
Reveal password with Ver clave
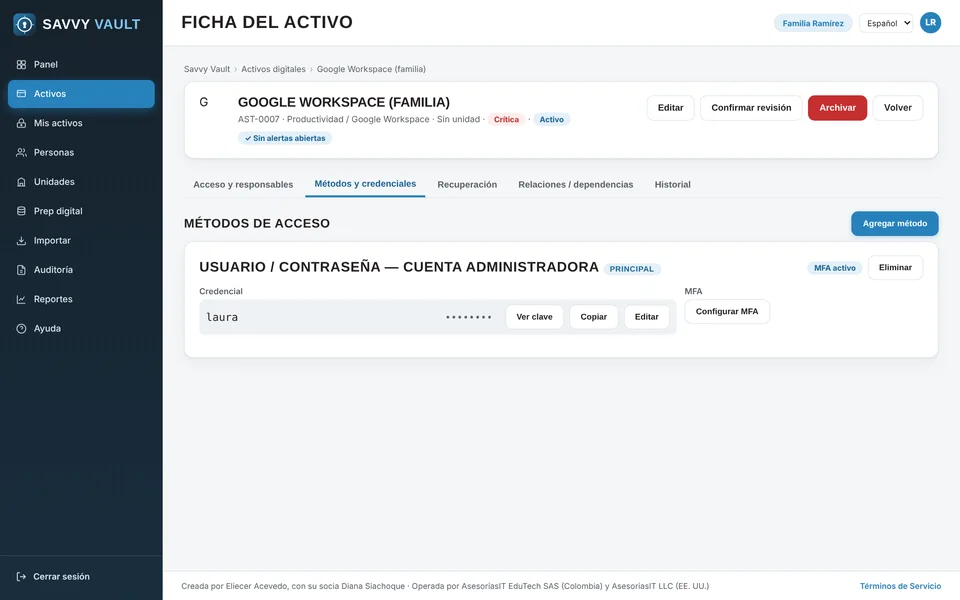coord(534,317)
